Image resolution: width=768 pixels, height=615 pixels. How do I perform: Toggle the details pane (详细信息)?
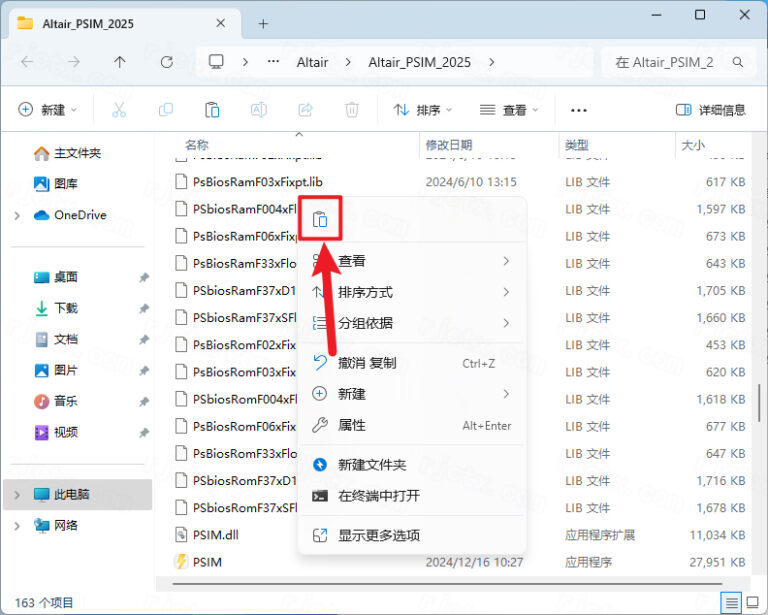point(710,110)
